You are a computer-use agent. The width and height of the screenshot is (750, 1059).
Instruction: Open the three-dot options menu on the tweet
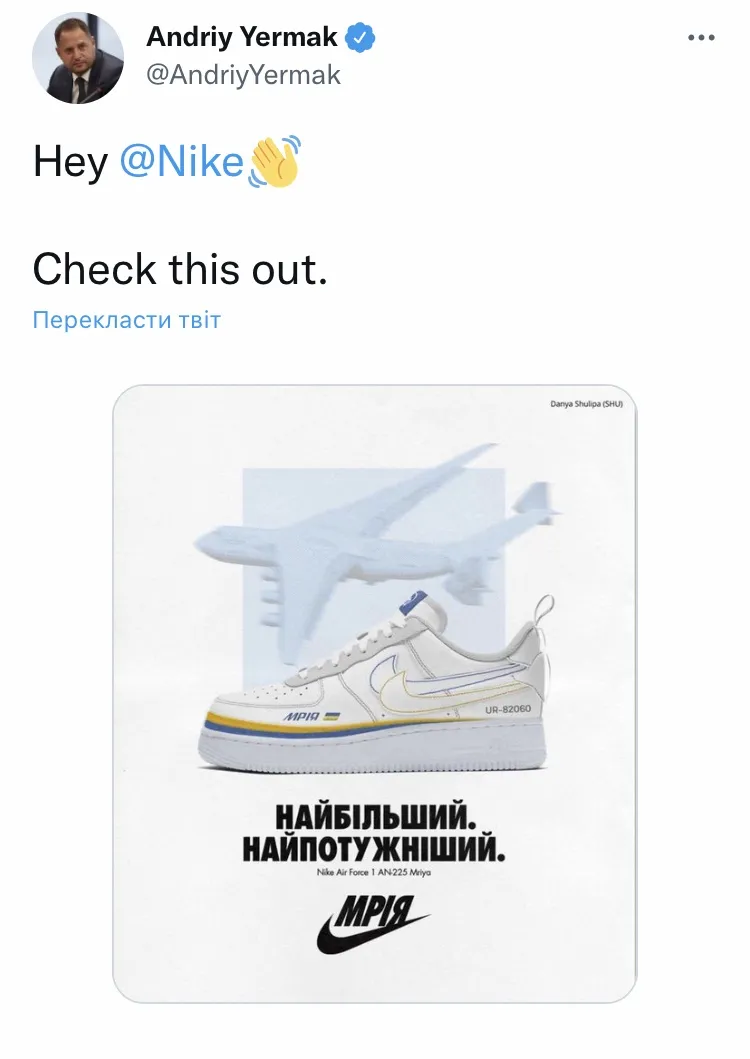click(x=700, y=37)
